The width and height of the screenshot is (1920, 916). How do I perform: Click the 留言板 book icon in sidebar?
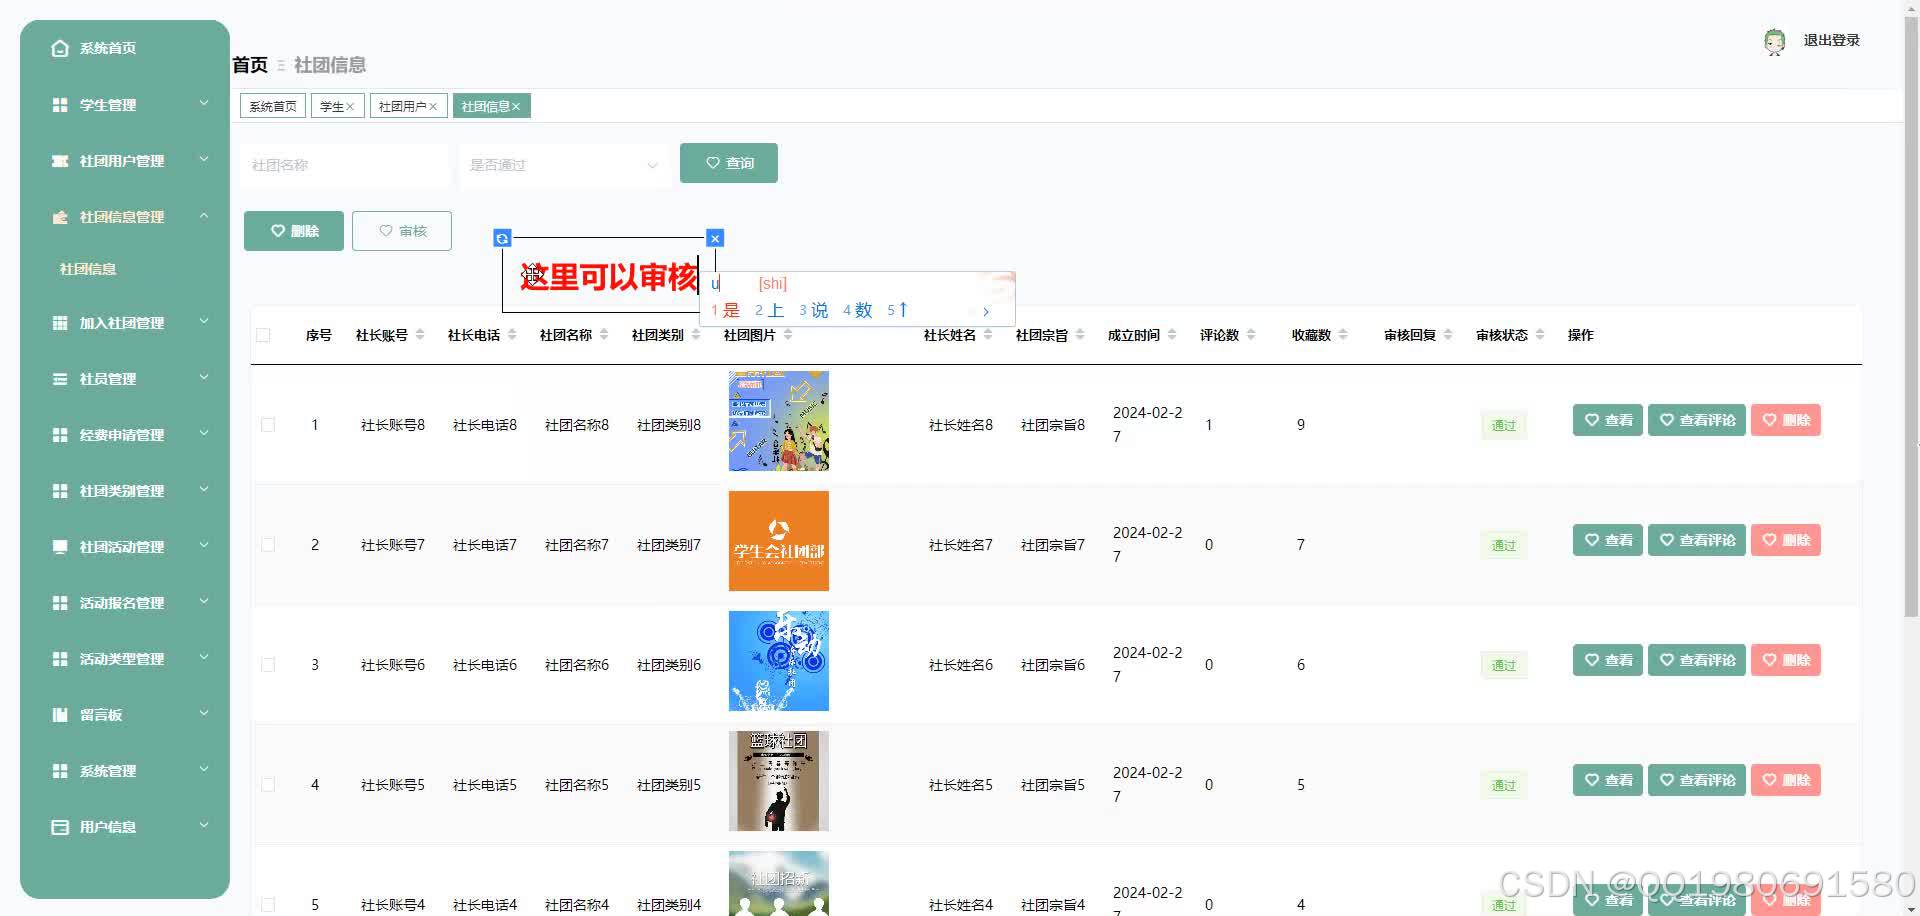point(59,714)
